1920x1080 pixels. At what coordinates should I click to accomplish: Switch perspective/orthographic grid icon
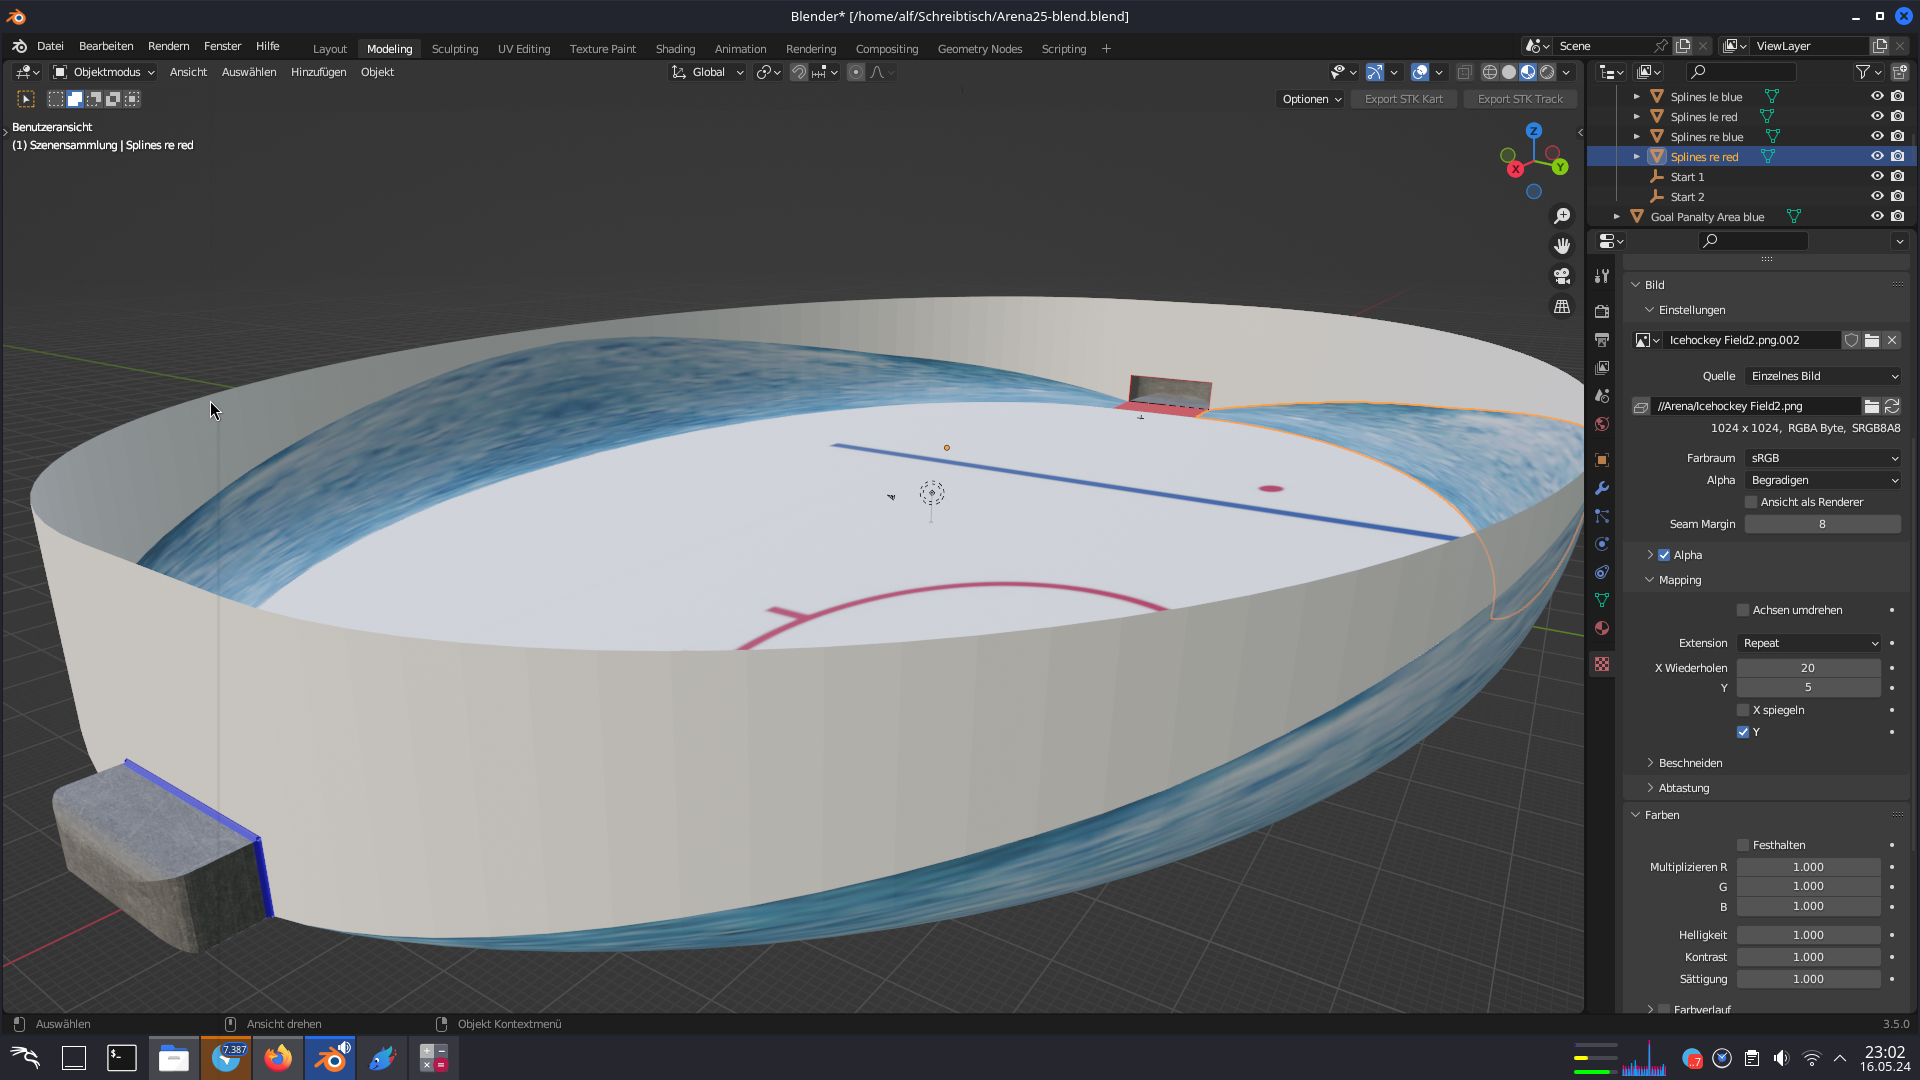tap(1562, 307)
